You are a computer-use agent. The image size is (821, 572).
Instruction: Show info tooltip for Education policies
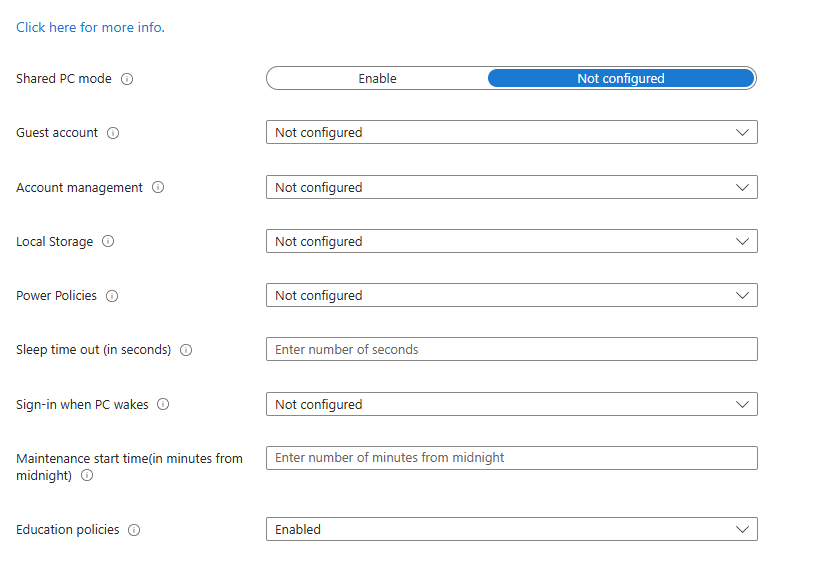pos(134,530)
